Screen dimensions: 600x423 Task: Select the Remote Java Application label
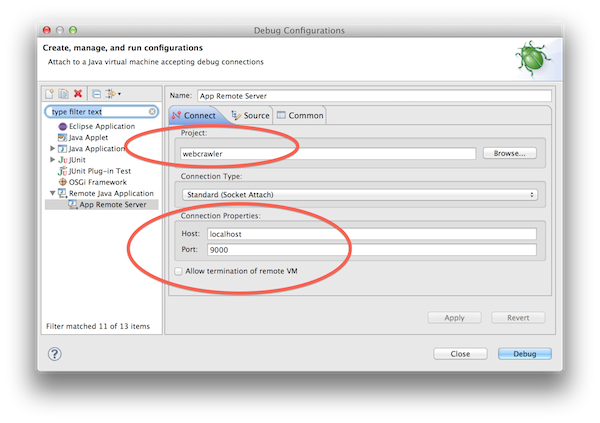(111, 193)
